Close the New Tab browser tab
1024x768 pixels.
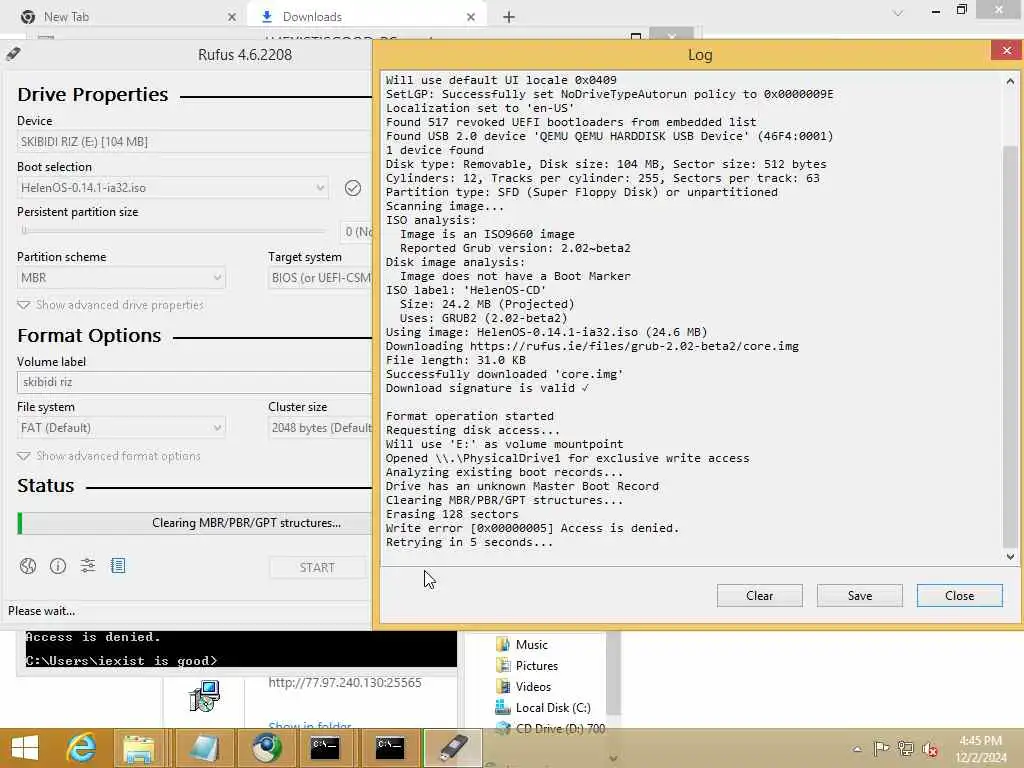[x=232, y=17]
